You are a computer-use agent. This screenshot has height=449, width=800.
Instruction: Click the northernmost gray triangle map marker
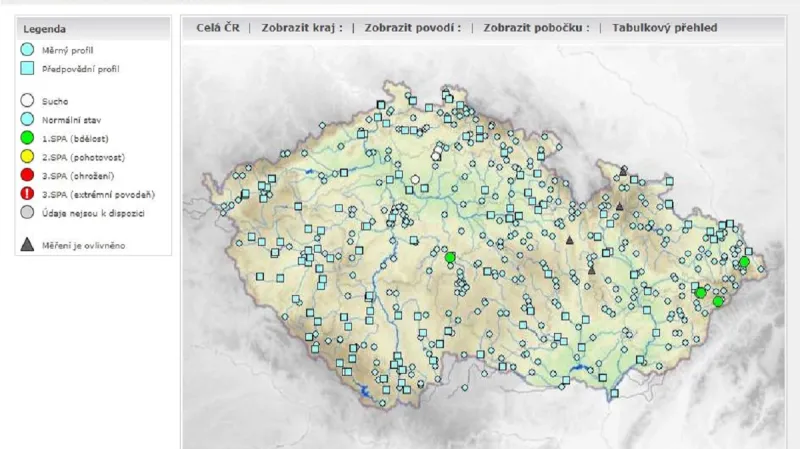[624, 170]
